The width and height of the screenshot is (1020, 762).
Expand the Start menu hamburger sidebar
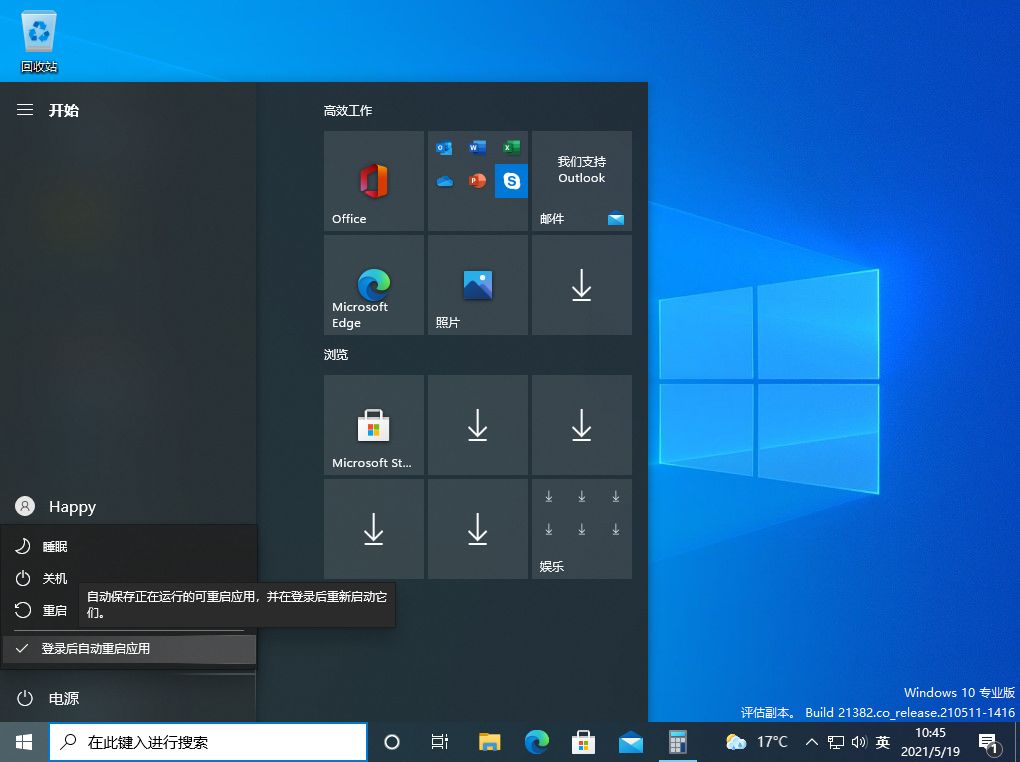[24, 110]
